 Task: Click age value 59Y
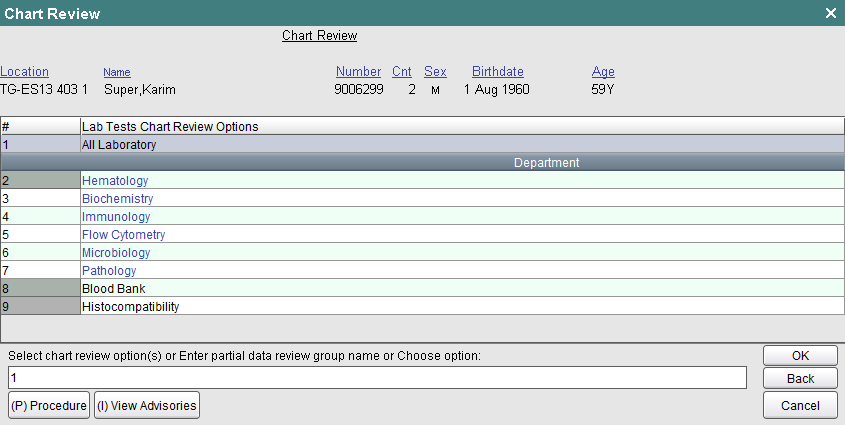[x=602, y=89]
